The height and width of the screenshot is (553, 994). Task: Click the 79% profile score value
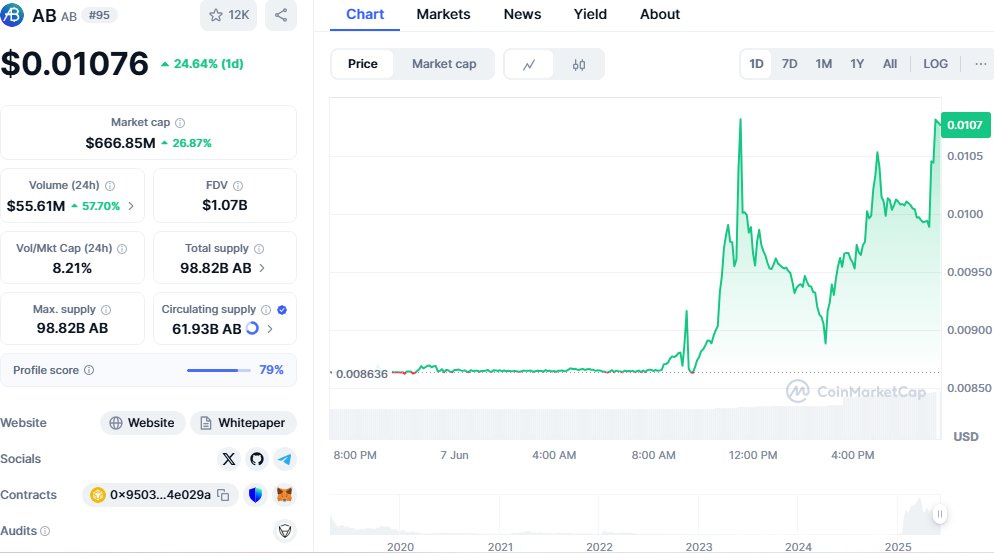(271, 370)
